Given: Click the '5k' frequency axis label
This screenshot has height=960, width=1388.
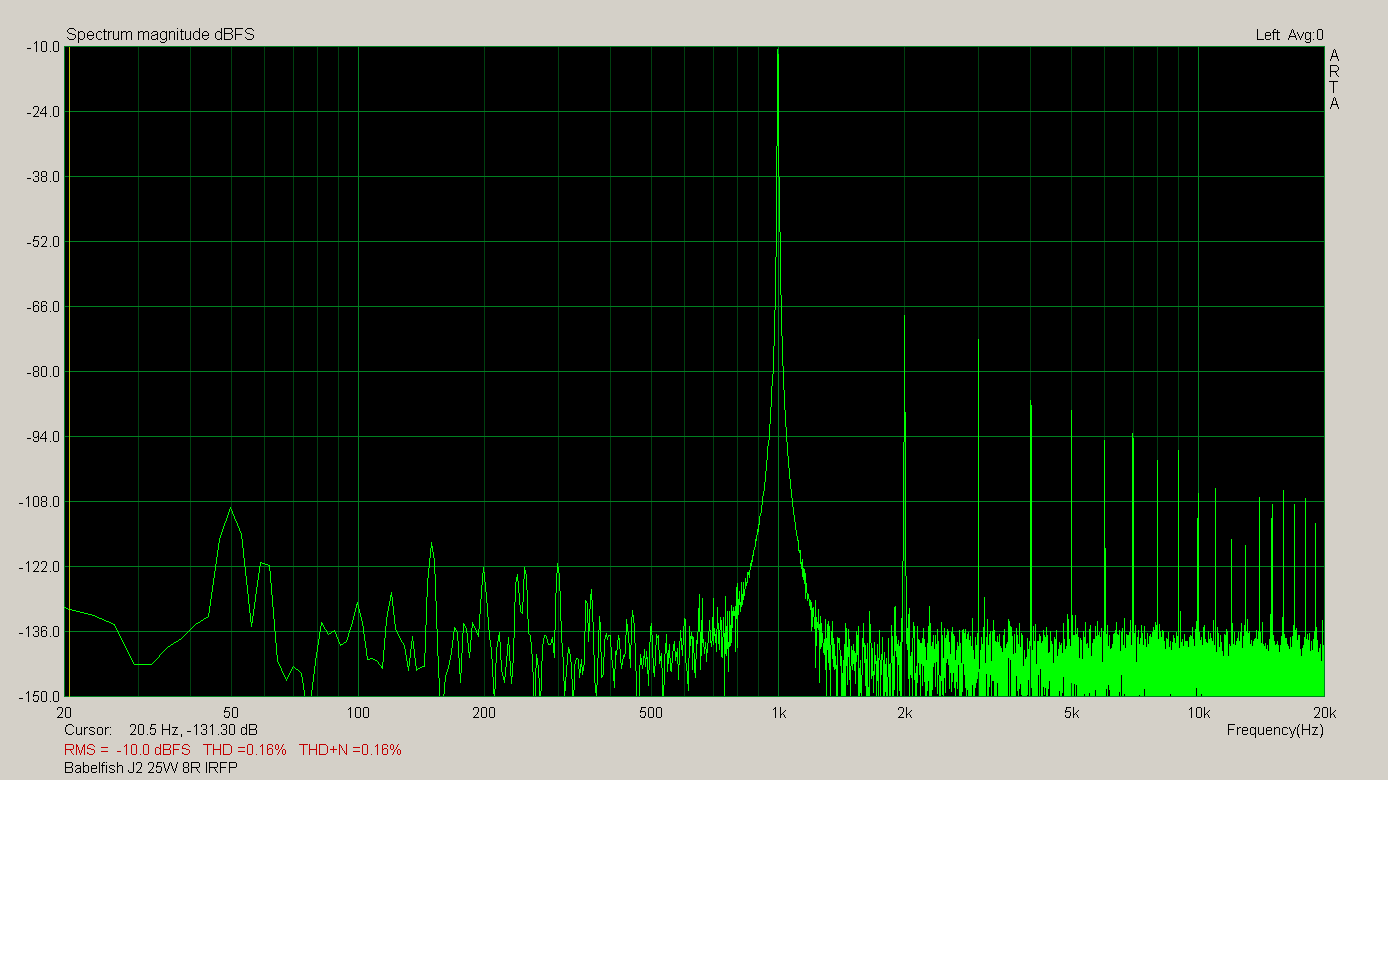Looking at the screenshot, I should (1071, 713).
